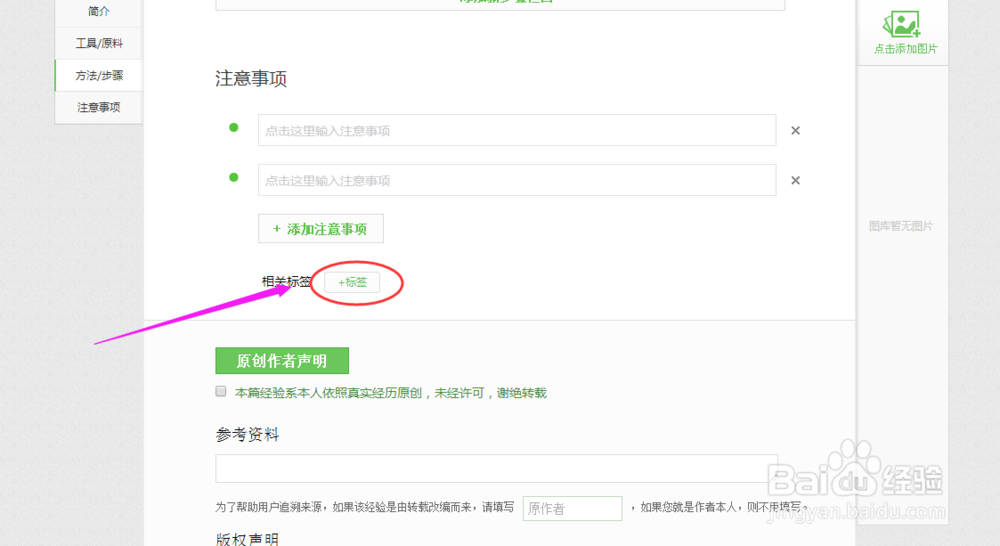Click the 注意事项 section heading
The width and height of the screenshot is (1000, 546).
point(251,78)
